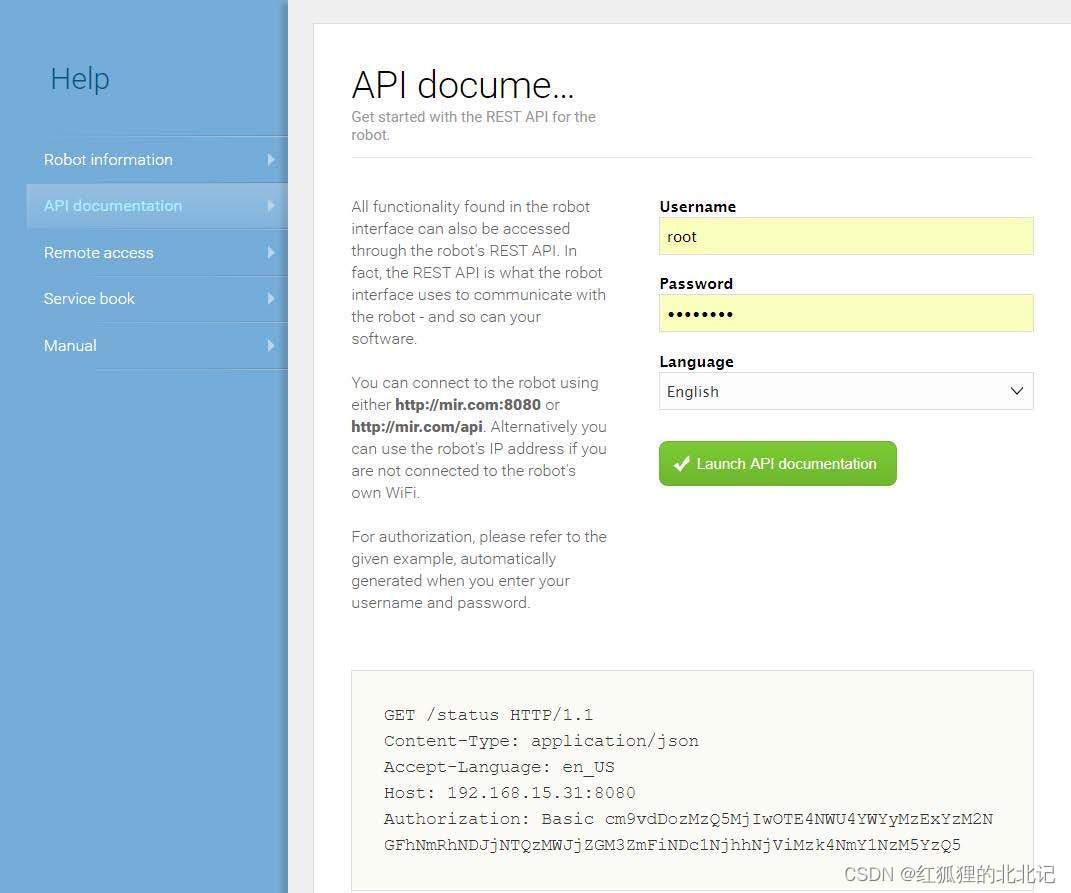This screenshot has height=893, width=1071.
Task: Click the Password label
Action: tap(696, 284)
